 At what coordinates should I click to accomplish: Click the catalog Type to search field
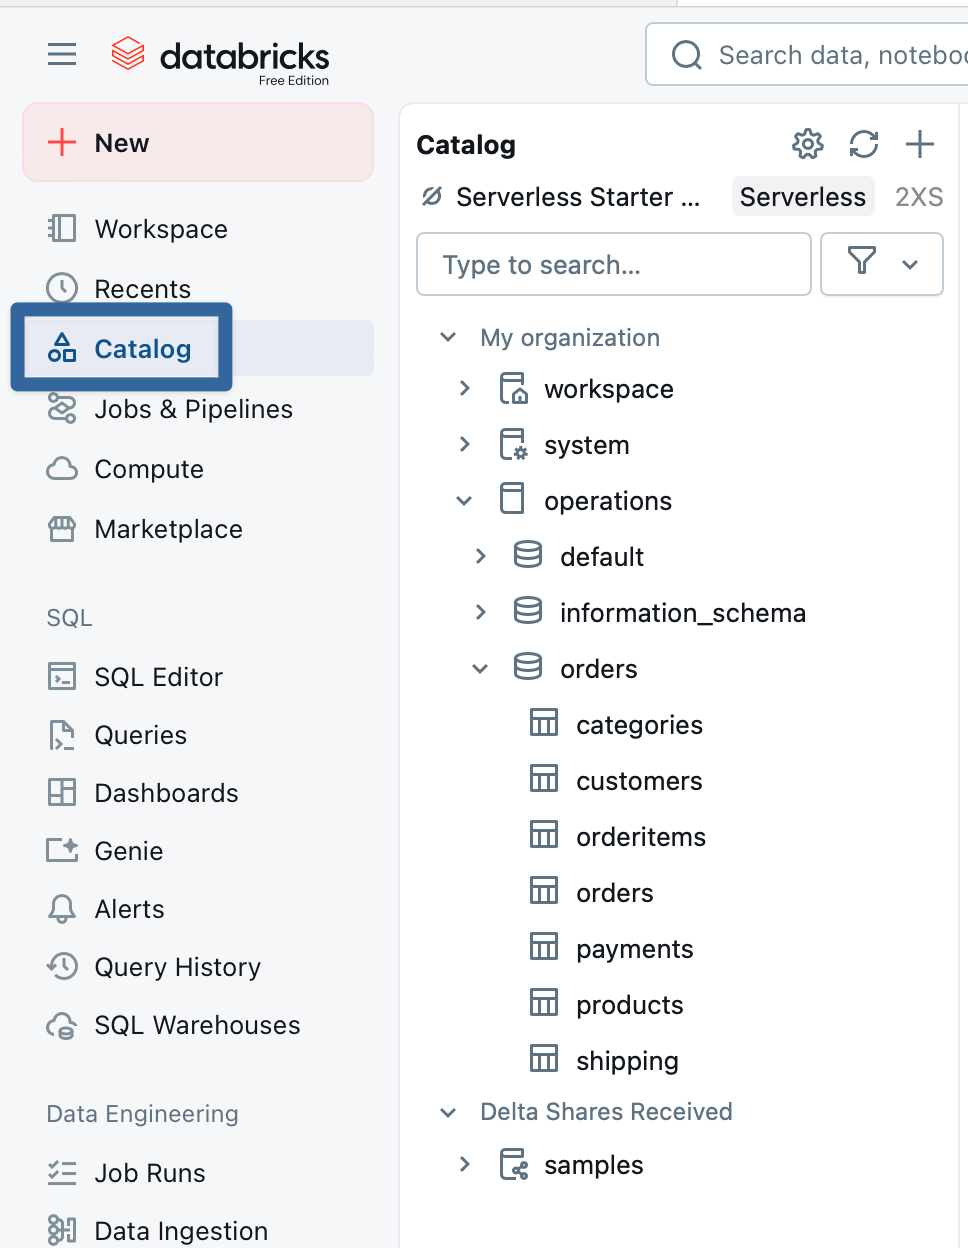point(614,264)
